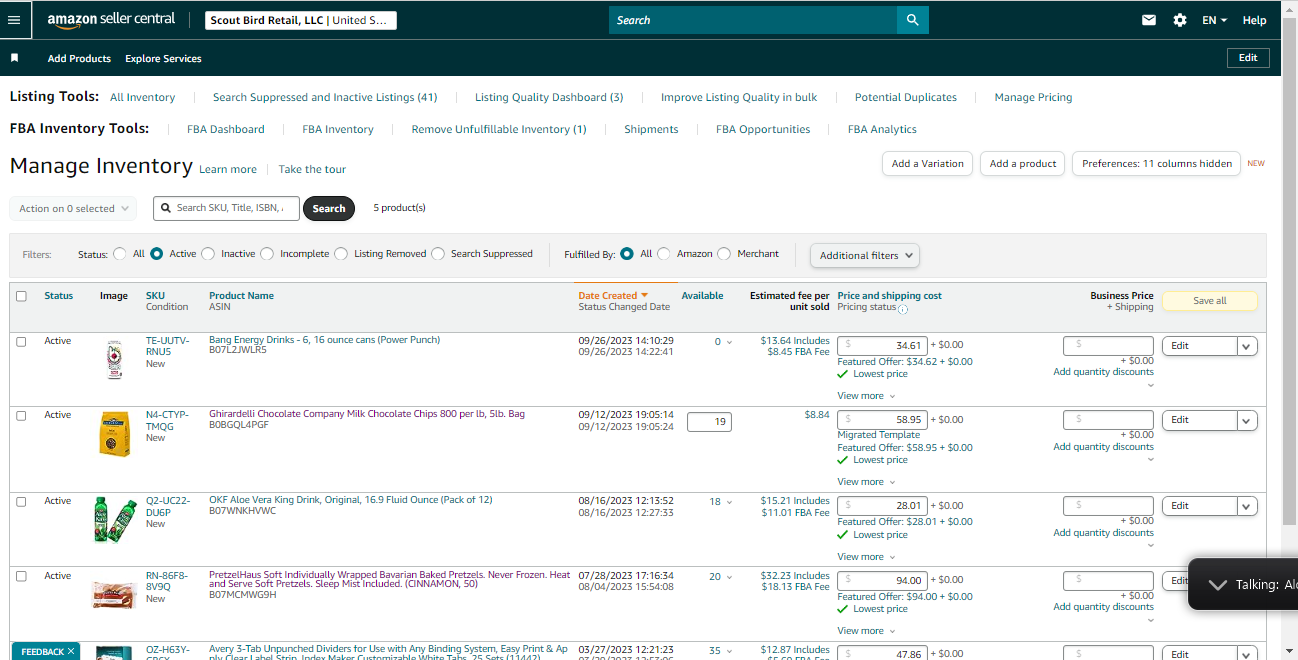Click the search magnifier button
The height and width of the screenshot is (660, 1298).
(912, 20)
